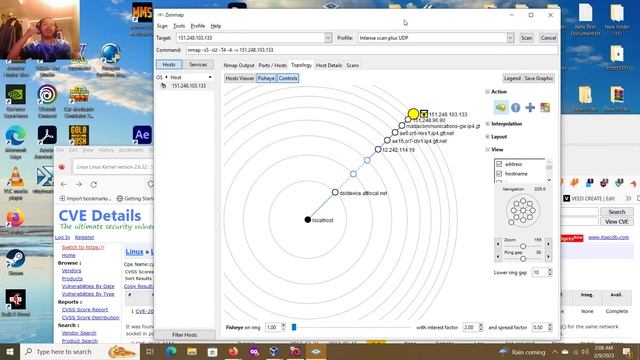Select the colored region fill action icon
This screenshot has height=360, width=640.
[545, 107]
